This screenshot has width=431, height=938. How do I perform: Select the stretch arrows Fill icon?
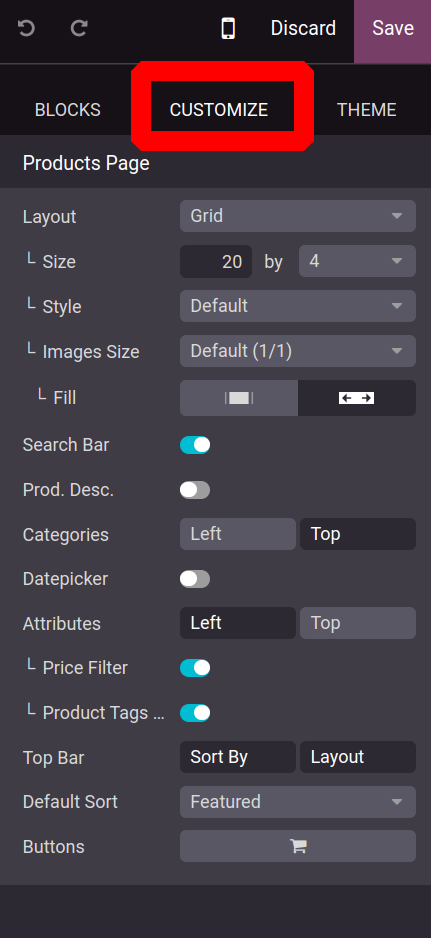[x=357, y=398]
